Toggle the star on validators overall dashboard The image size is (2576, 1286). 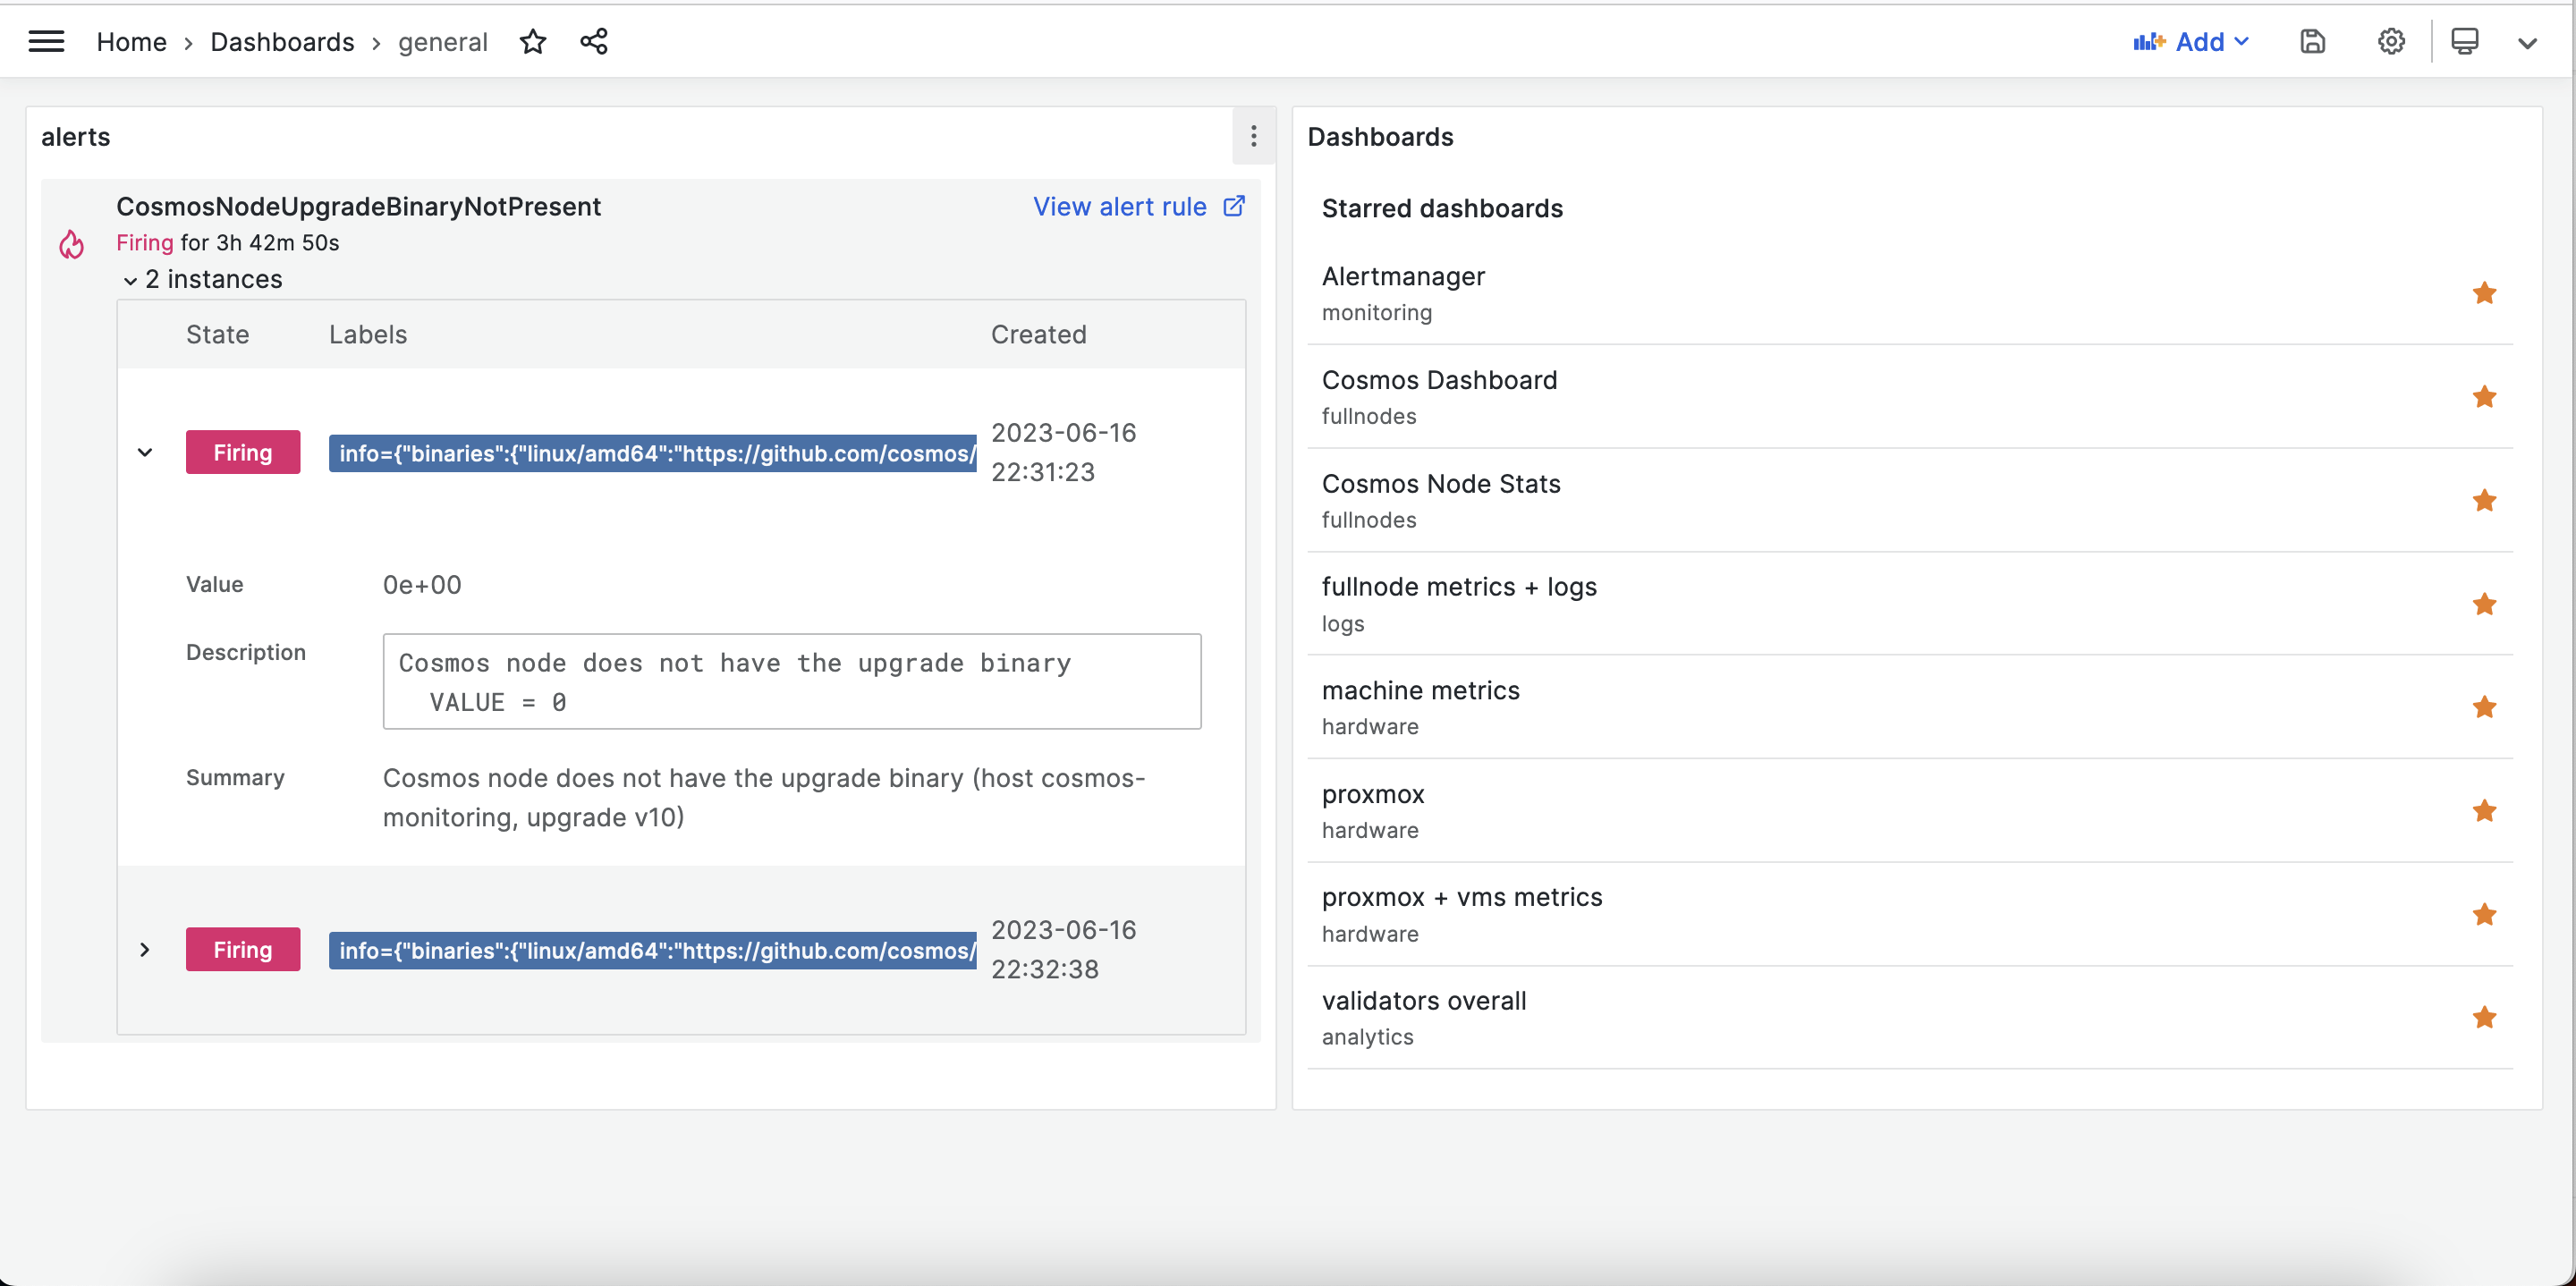(2485, 1017)
